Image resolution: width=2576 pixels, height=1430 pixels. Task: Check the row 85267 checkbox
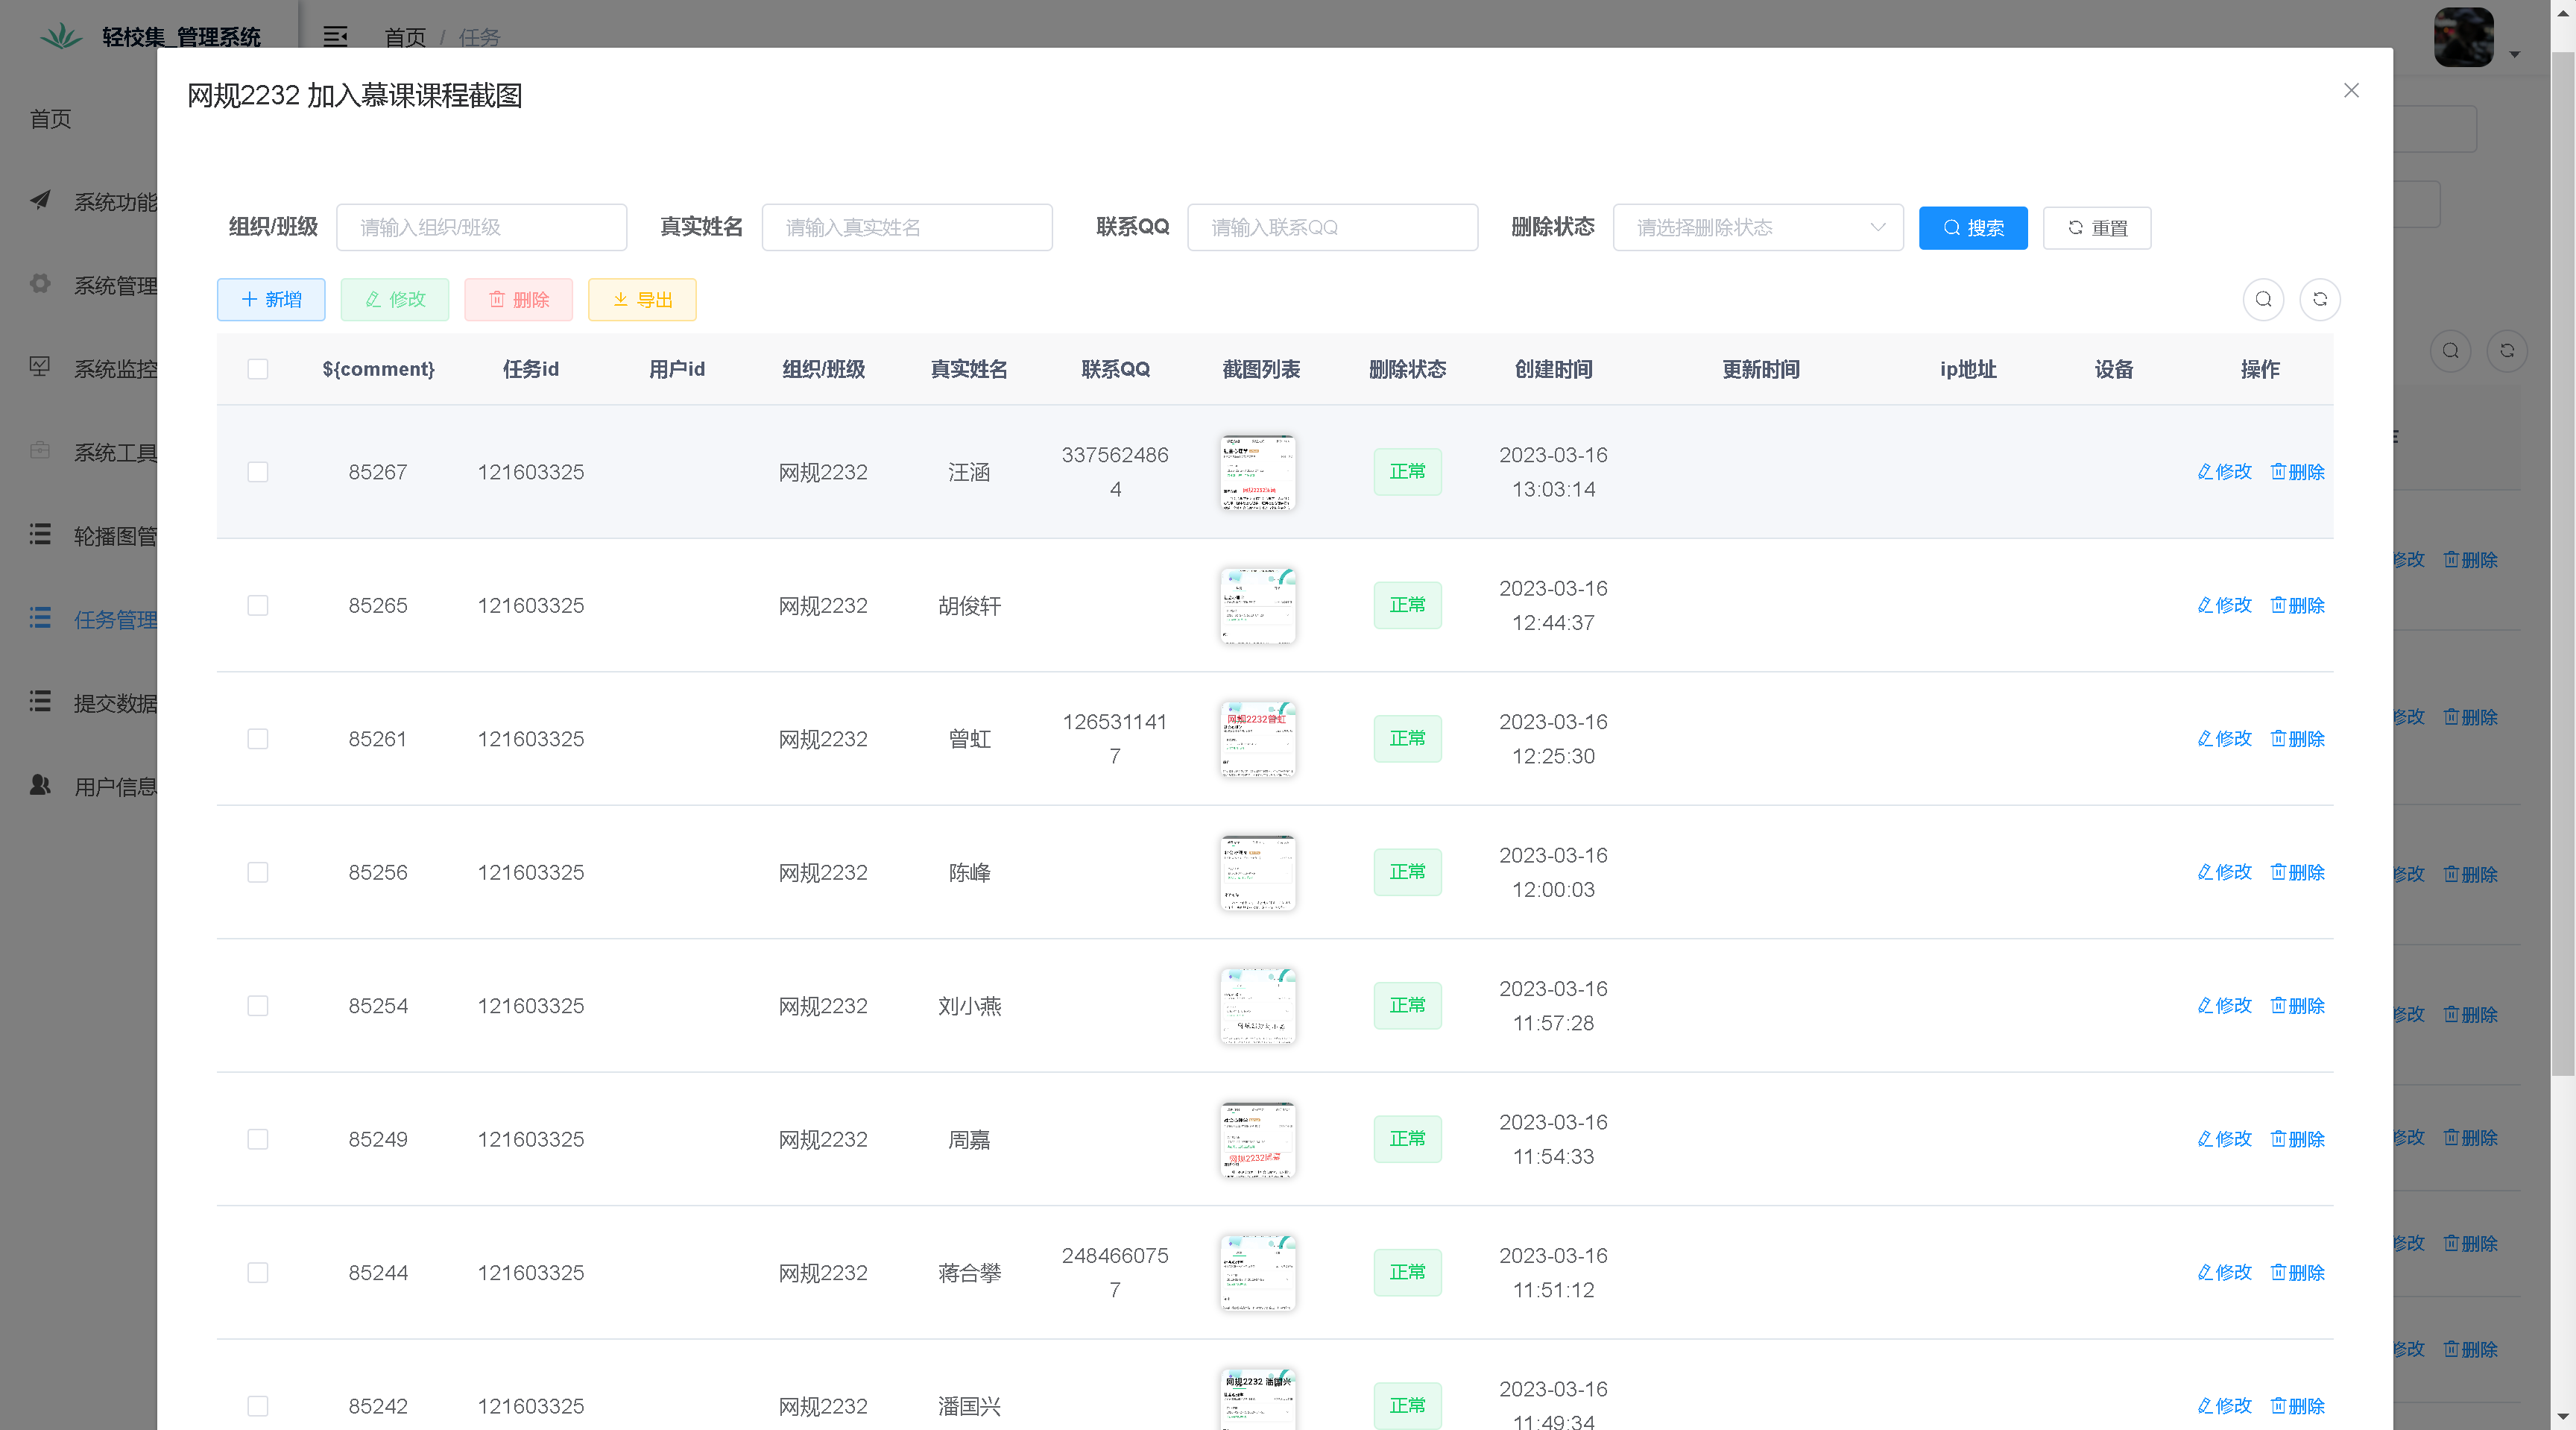258,472
